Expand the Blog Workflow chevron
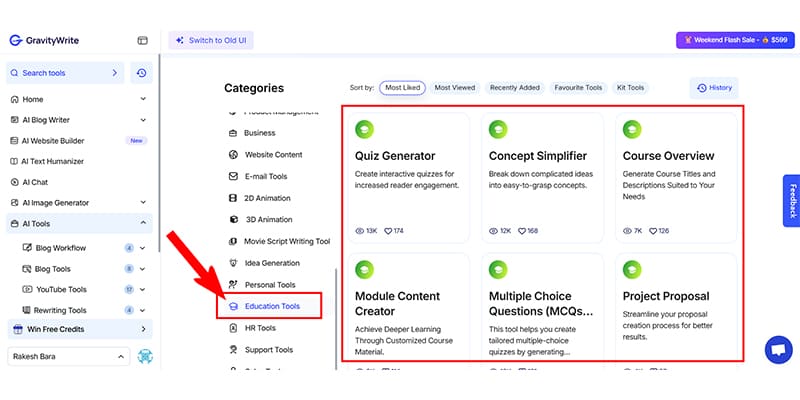This screenshot has width=800, height=400. 142,248
